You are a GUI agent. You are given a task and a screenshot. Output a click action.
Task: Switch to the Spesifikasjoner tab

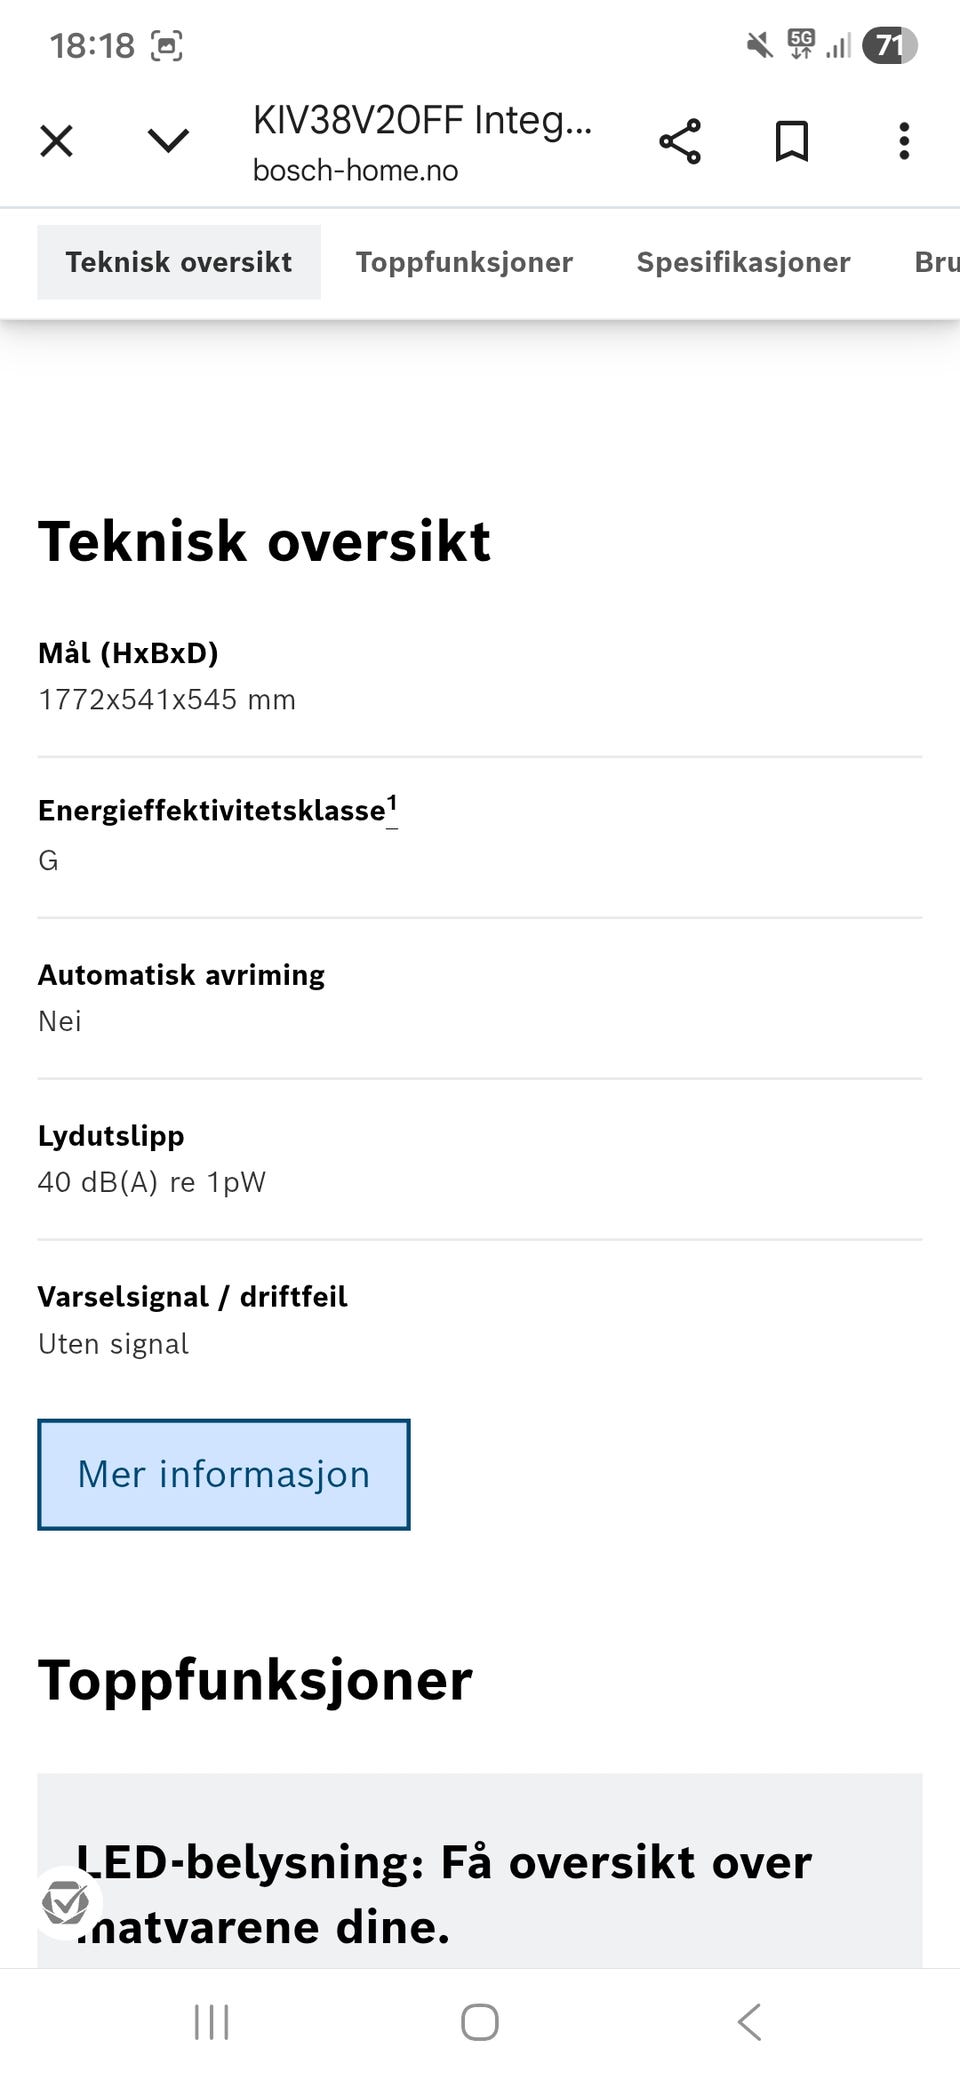(x=743, y=261)
